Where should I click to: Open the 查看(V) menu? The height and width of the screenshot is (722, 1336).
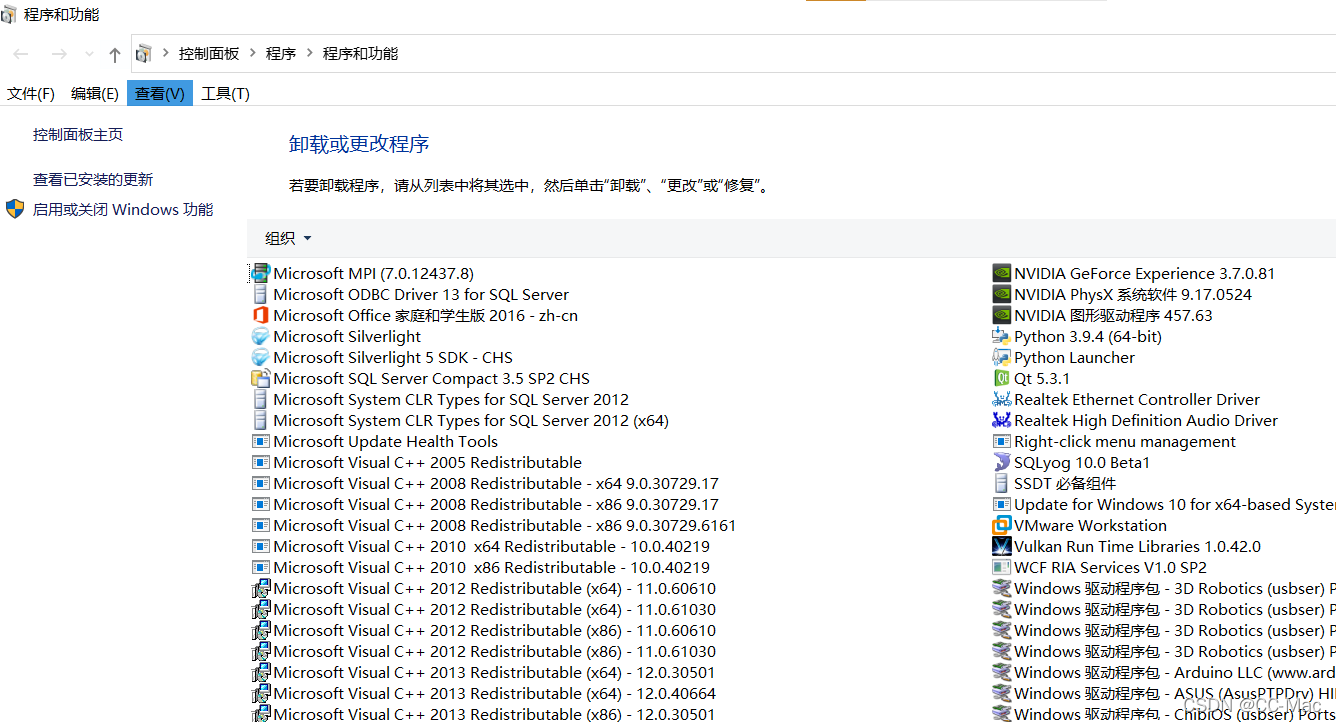[x=160, y=93]
